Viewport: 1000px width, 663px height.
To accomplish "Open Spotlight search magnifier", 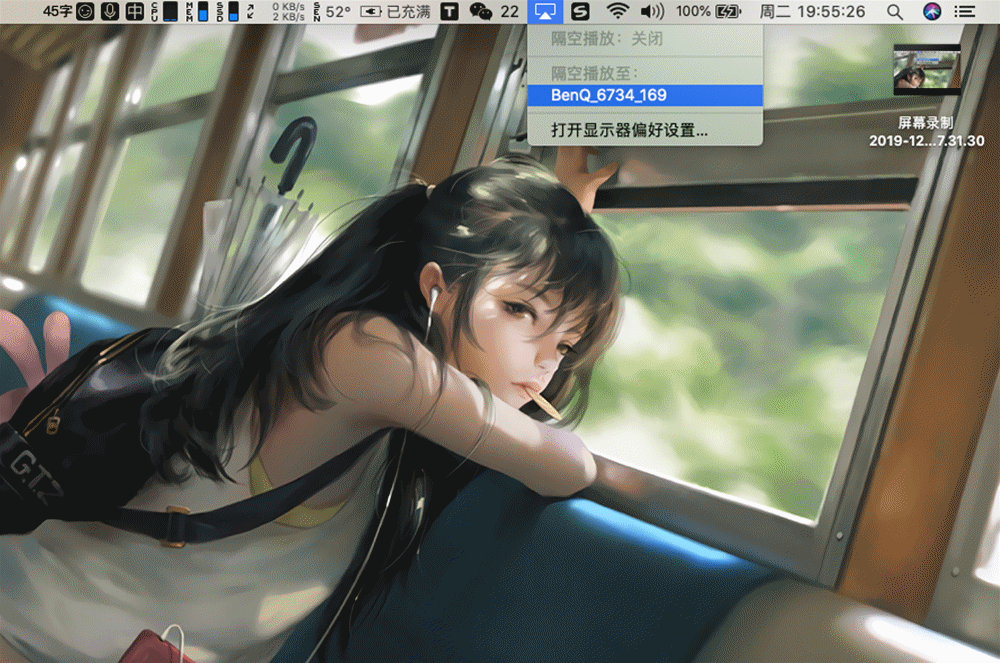I will [x=895, y=11].
